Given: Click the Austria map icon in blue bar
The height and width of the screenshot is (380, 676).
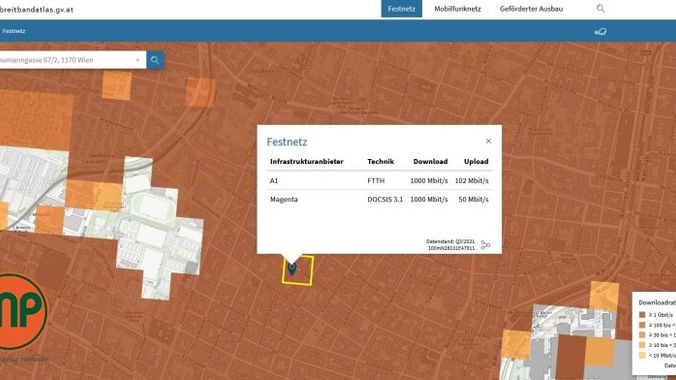Looking at the screenshot, I should pos(600,31).
